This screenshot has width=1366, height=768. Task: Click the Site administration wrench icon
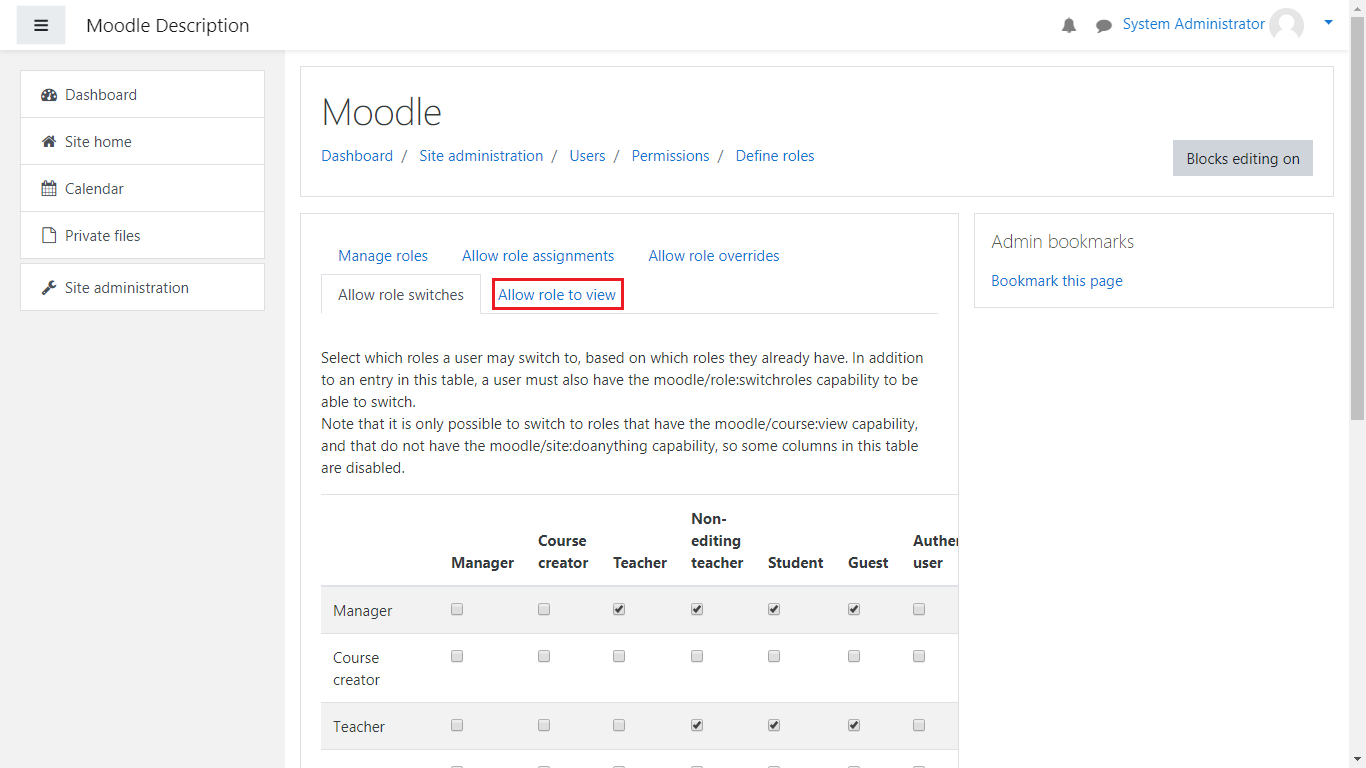click(x=49, y=288)
